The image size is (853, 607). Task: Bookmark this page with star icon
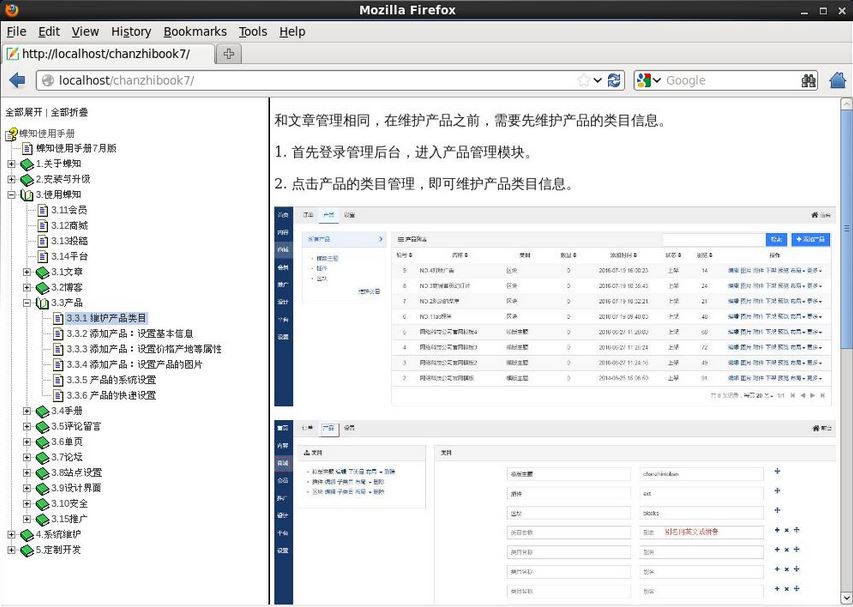[x=583, y=80]
